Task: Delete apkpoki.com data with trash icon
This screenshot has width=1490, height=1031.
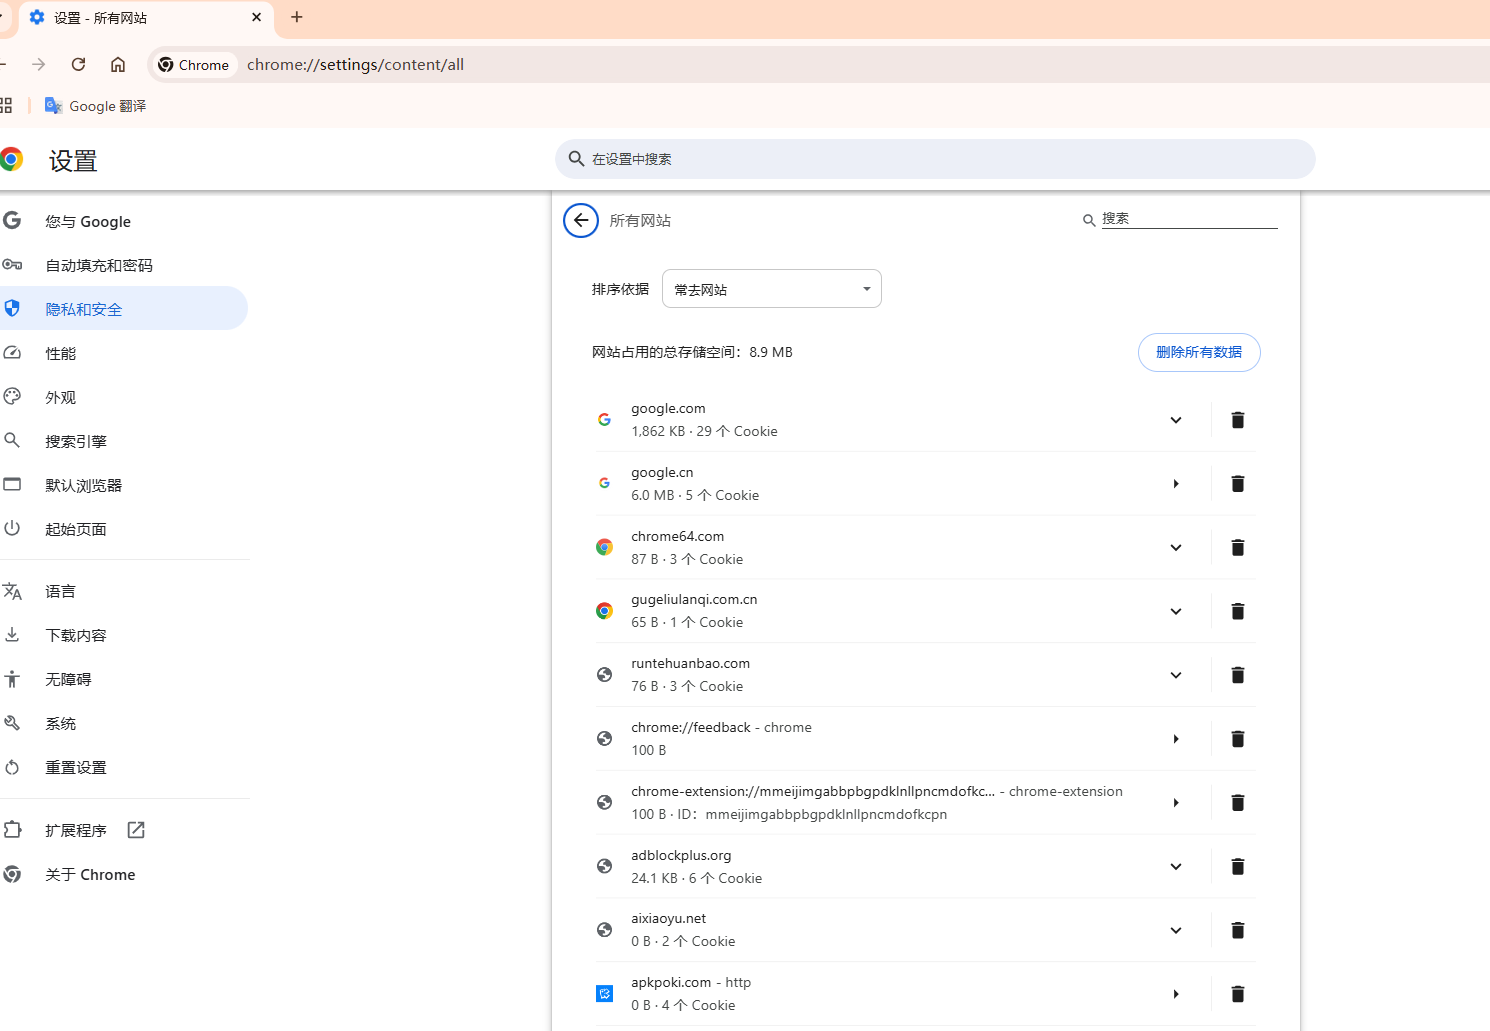Action: pyautogui.click(x=1237, y=994)
